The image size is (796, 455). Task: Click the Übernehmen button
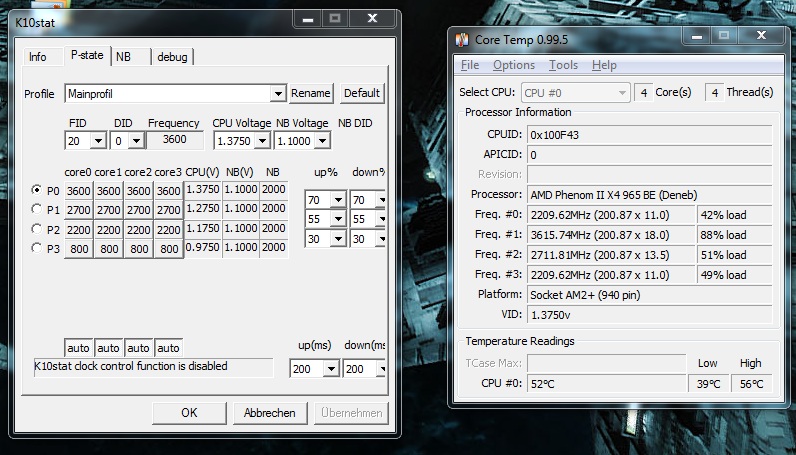(351, 413)
